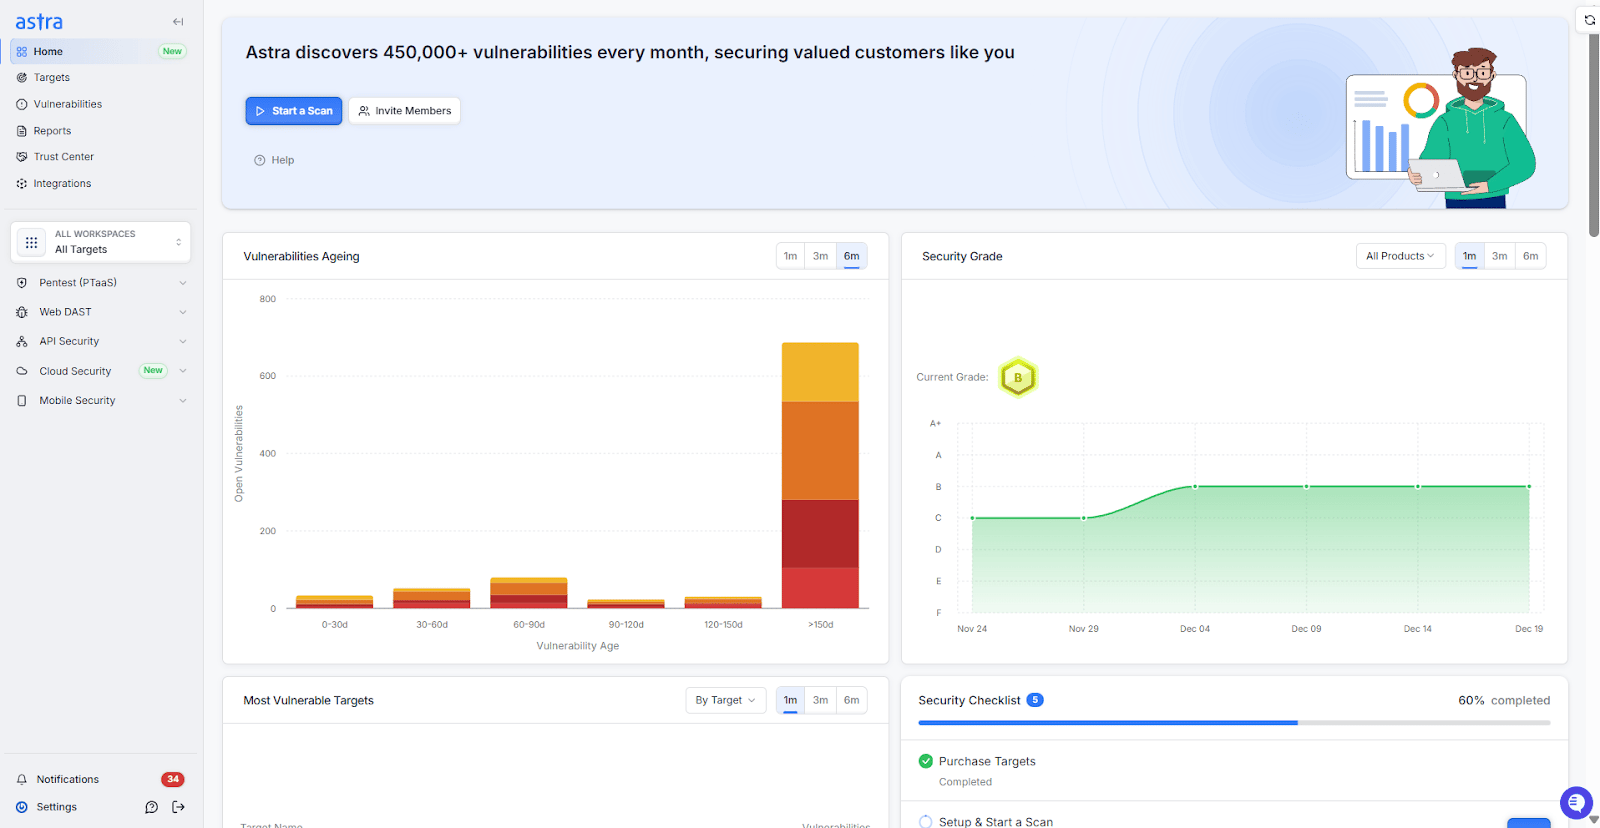Click the Web DAST bug icon
The width and height of the screenshot is (1600, 828).
[x=22, y=312]
